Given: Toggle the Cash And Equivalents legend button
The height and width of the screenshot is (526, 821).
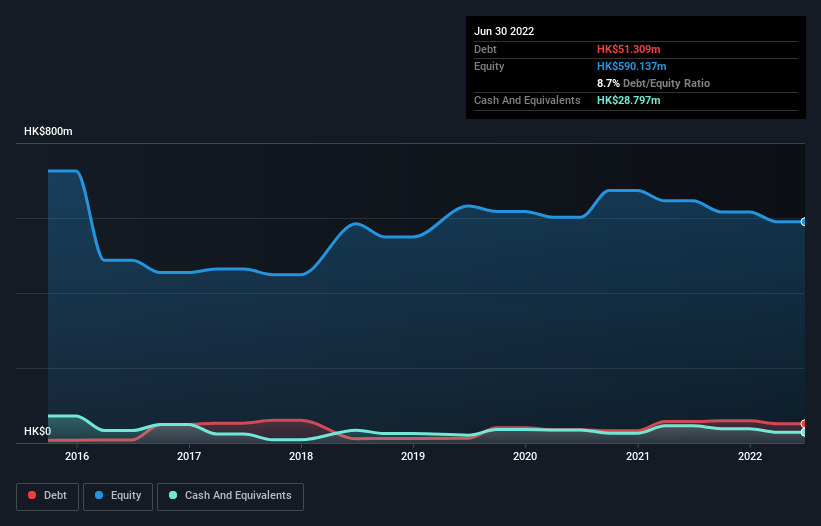Looking at the screenshot, I should coord(230,496).
